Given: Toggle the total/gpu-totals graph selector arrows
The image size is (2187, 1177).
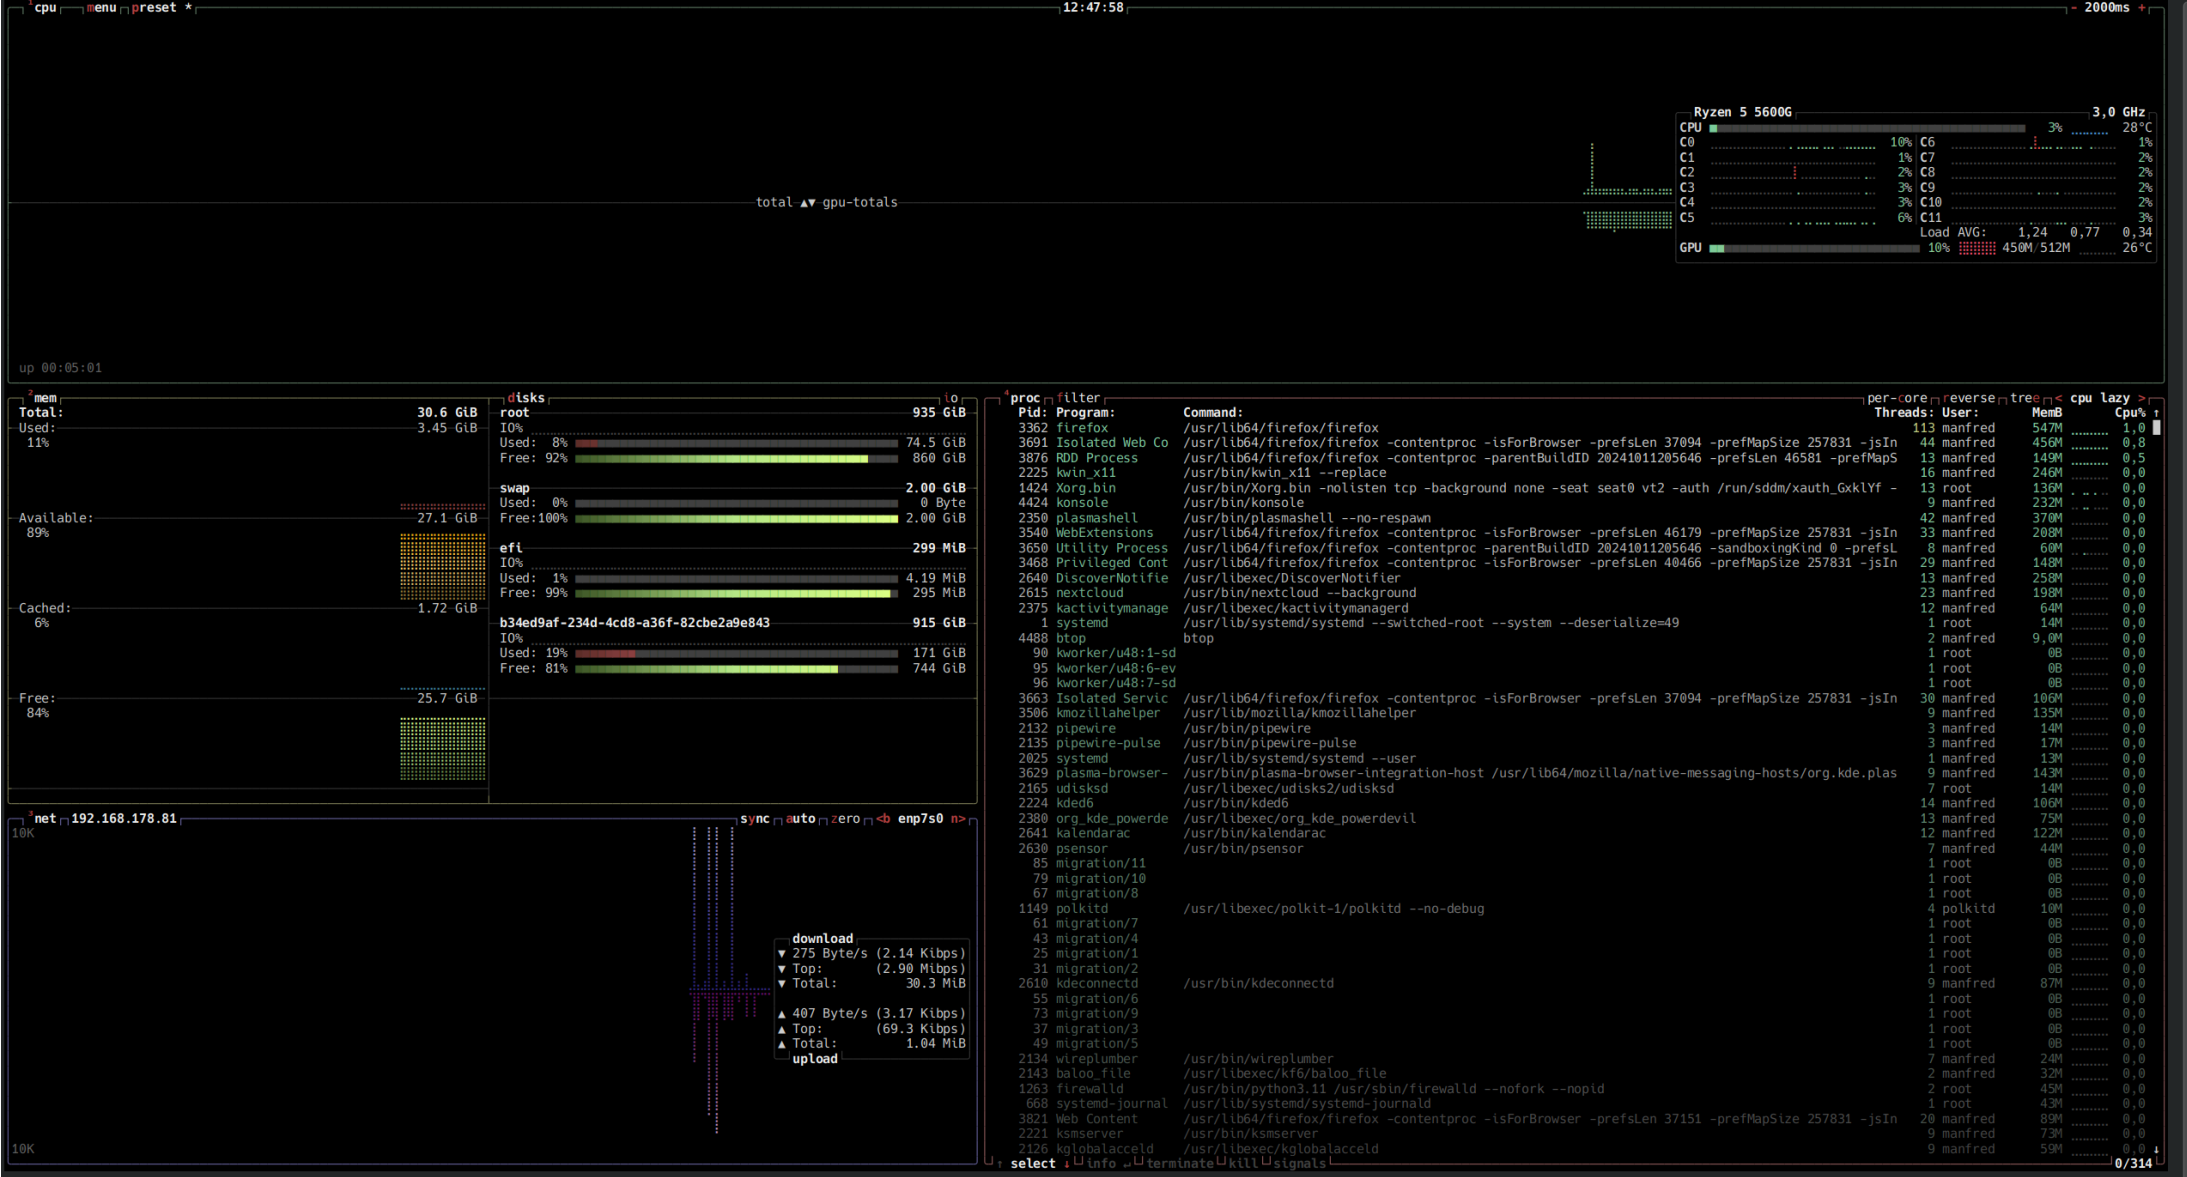Looking at the screenshot, I should pos(807,203).
